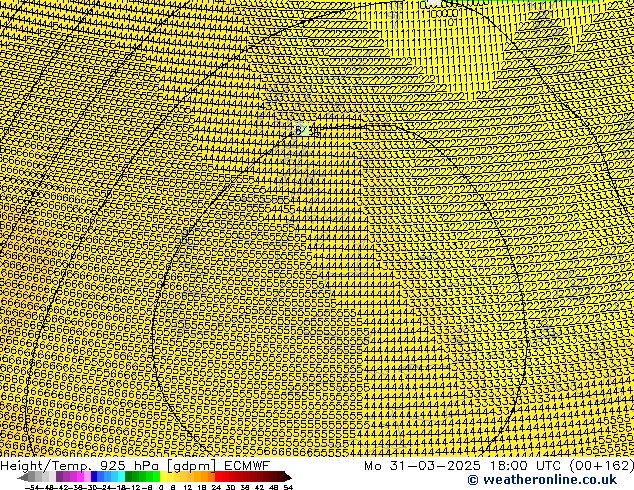The height and width of the screenshot is (490, 634).
Task: Open the weatheronline.co.uk copyright link
Action: 542,480
